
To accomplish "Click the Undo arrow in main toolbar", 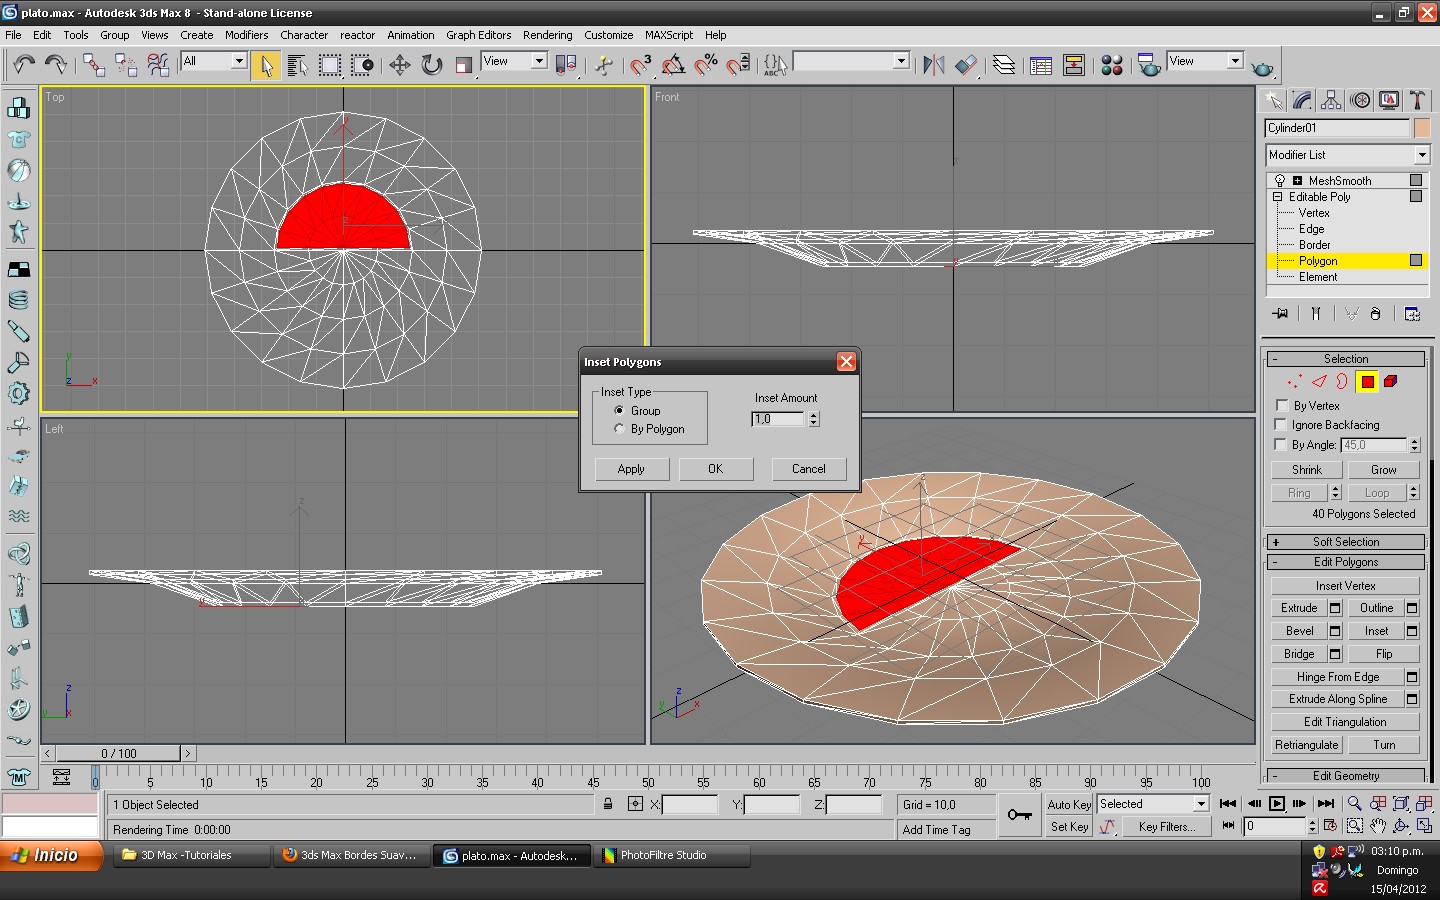I will [x=24, y=66].
